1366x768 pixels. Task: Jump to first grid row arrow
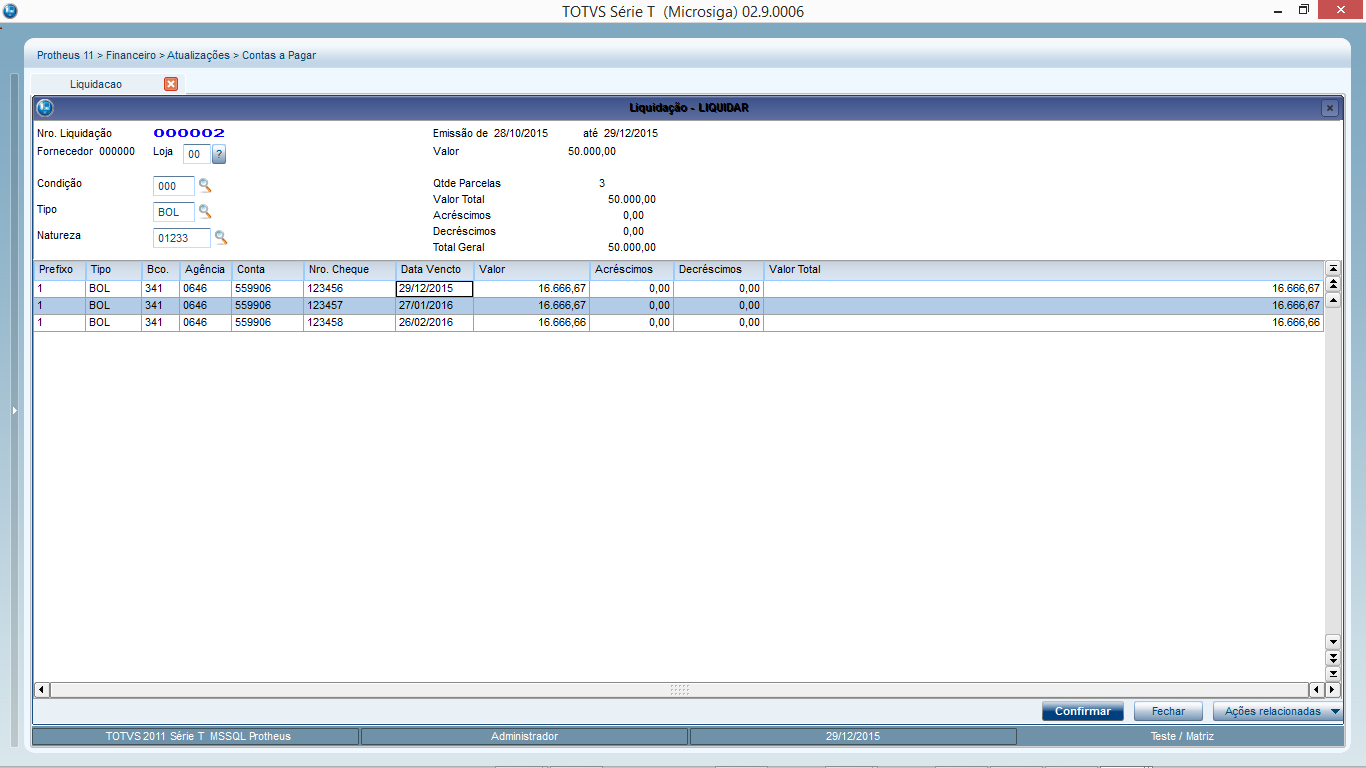point(1332,269)
